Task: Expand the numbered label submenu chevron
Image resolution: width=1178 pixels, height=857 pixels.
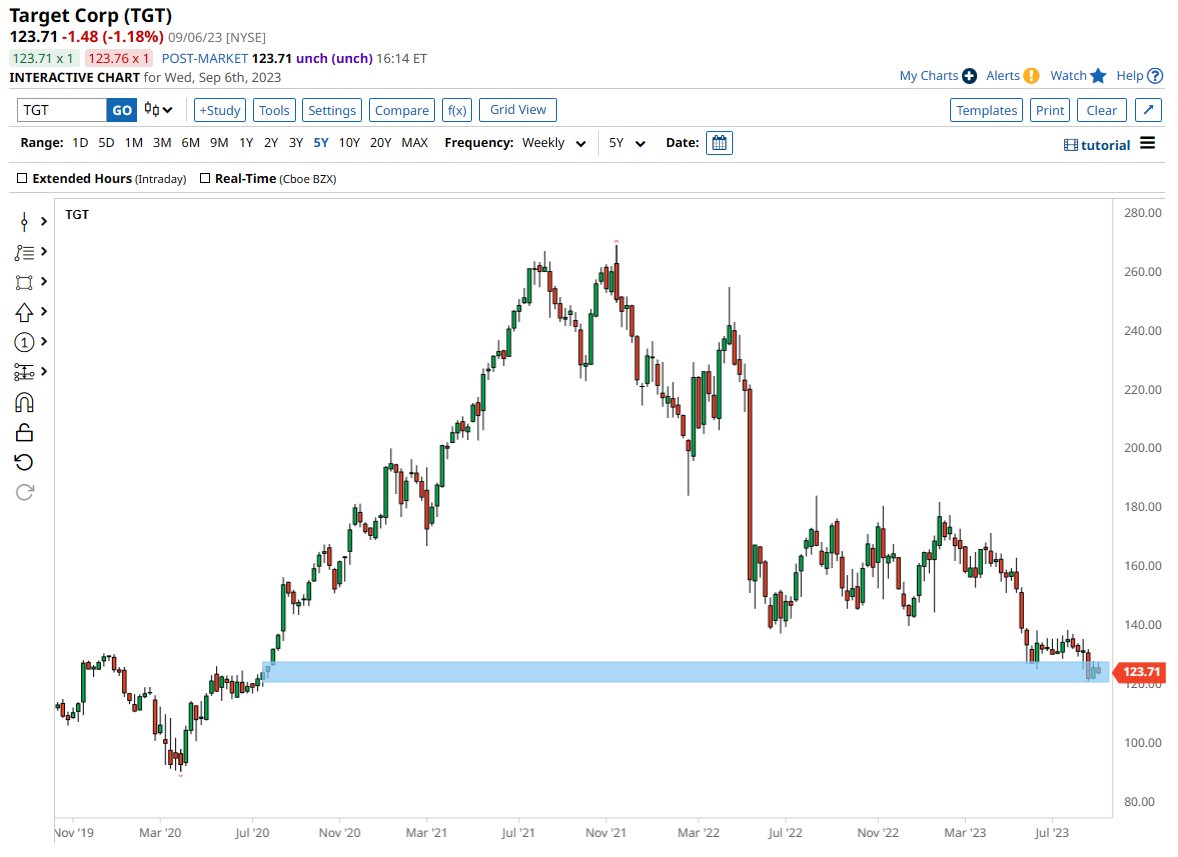Action: point(44,342)
